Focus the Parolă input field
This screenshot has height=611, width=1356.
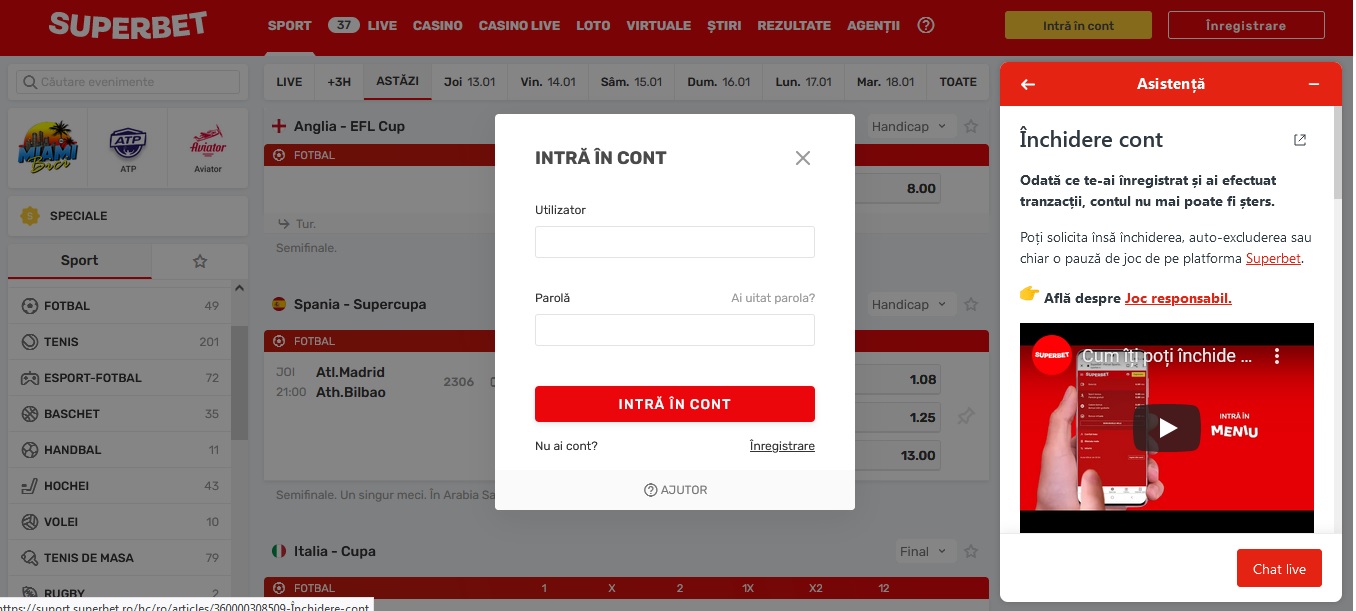[675, 330]
